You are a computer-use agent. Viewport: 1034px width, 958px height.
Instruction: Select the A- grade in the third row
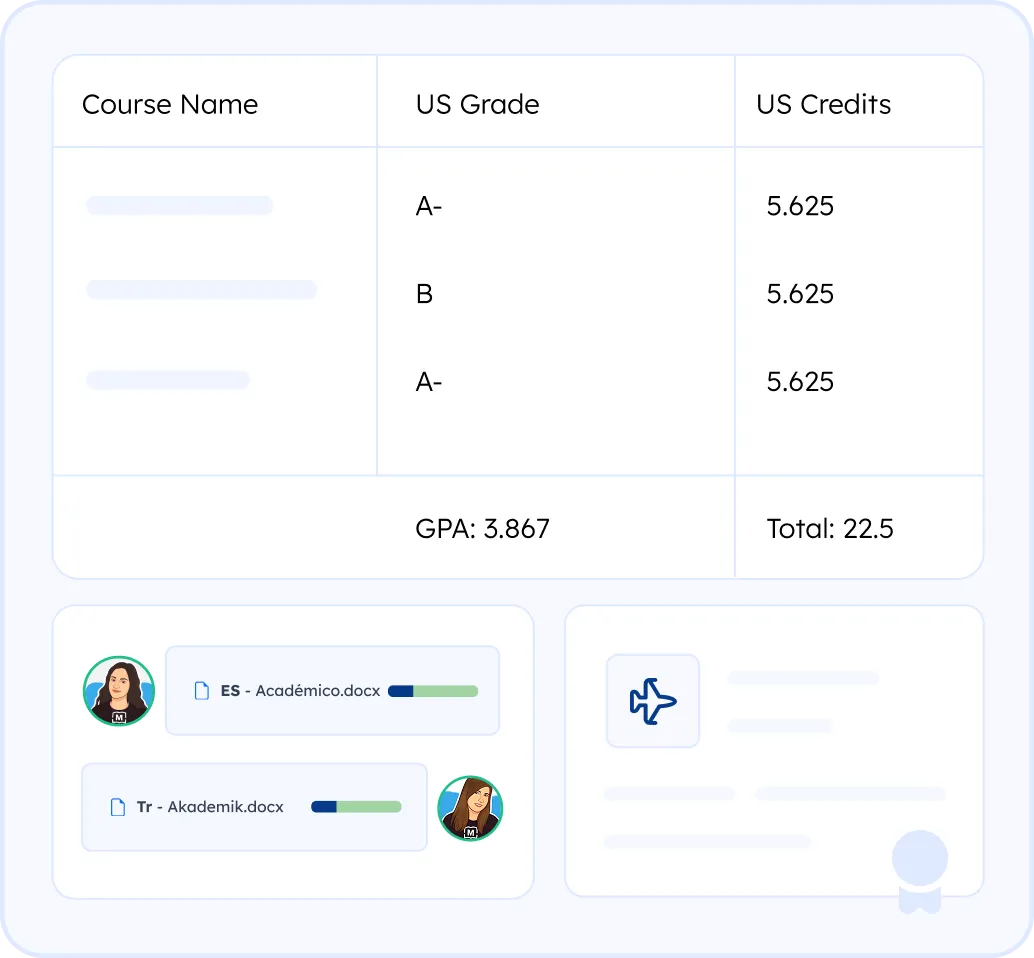pos(428,381)
